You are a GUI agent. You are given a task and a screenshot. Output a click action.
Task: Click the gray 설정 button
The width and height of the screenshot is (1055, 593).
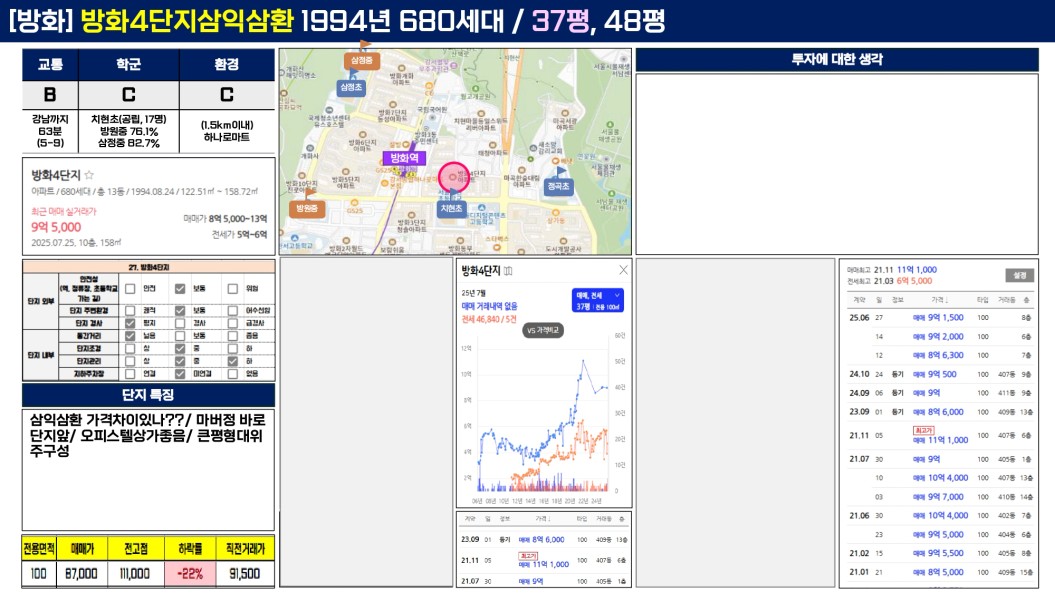tap(1020, 275)
